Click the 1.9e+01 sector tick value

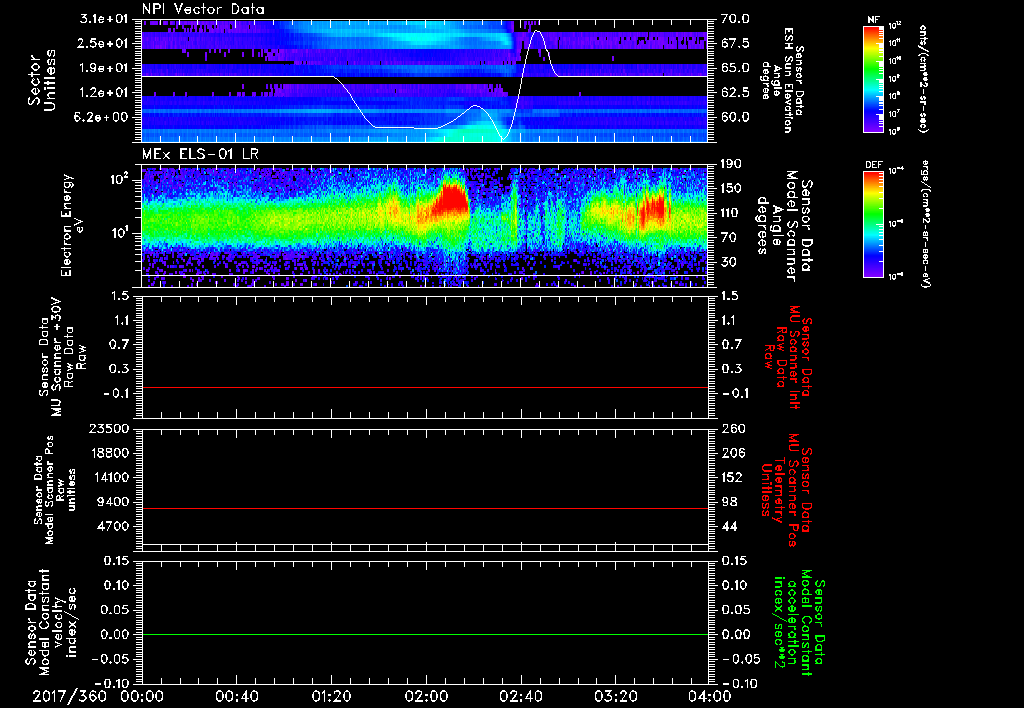[x=104, y=68]
